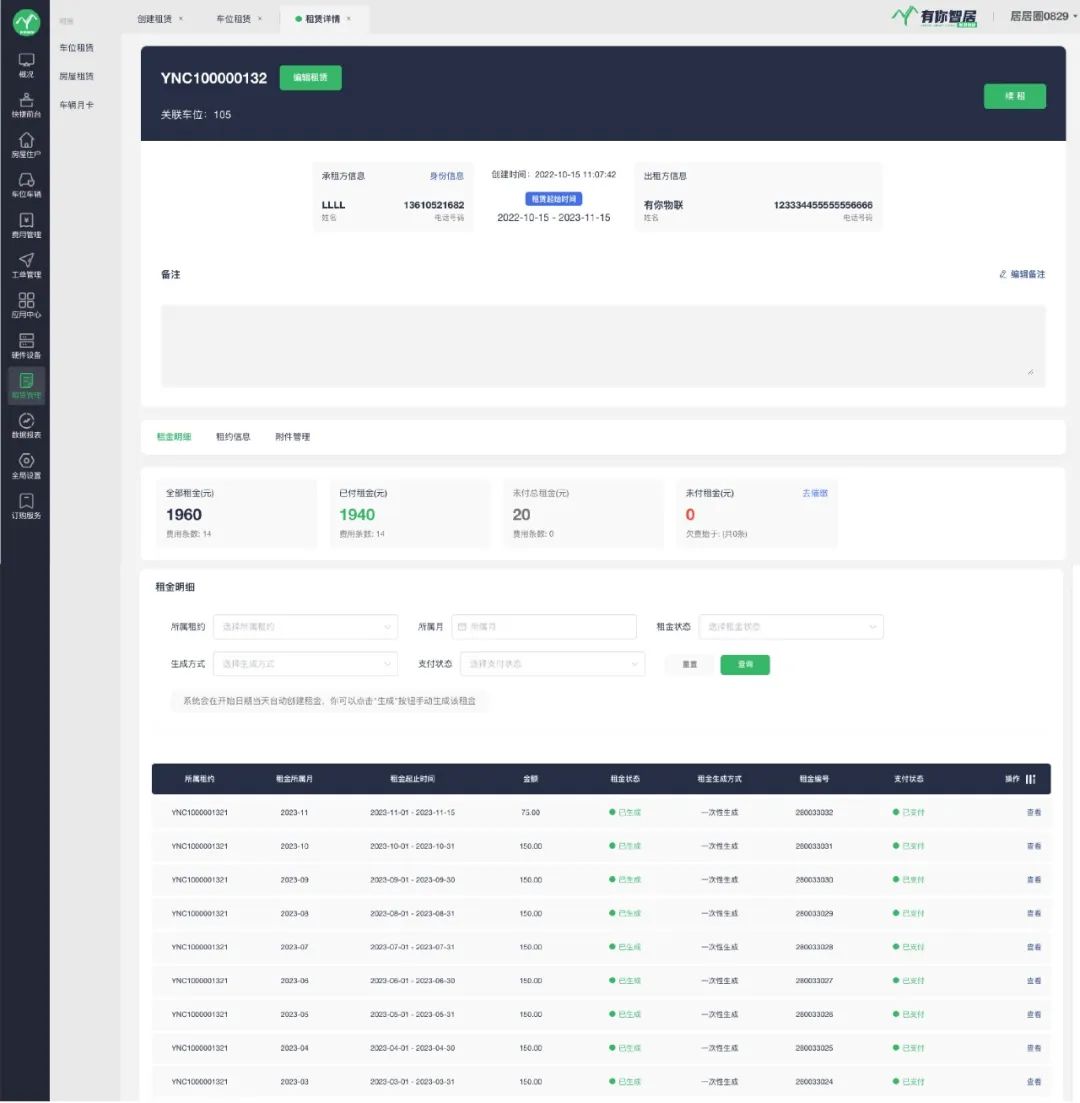Screen dimensions: 1080x1103
Task: Open 快捷前台 quick front desk icon
Action: [26, 104]
